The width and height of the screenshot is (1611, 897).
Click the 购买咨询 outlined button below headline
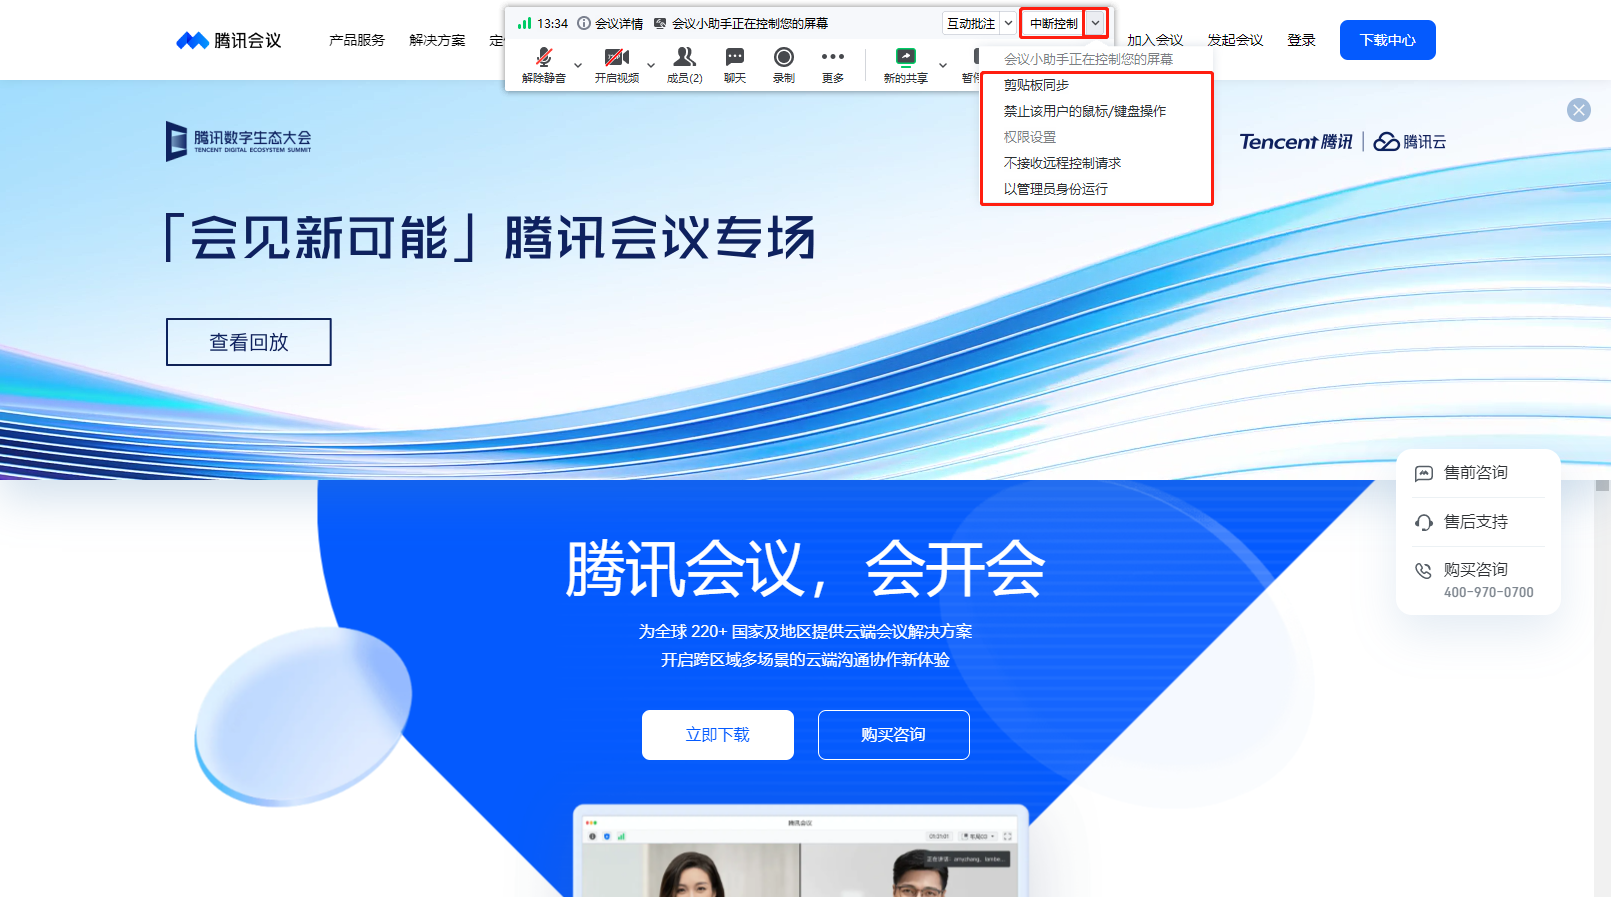click(894, 735)
